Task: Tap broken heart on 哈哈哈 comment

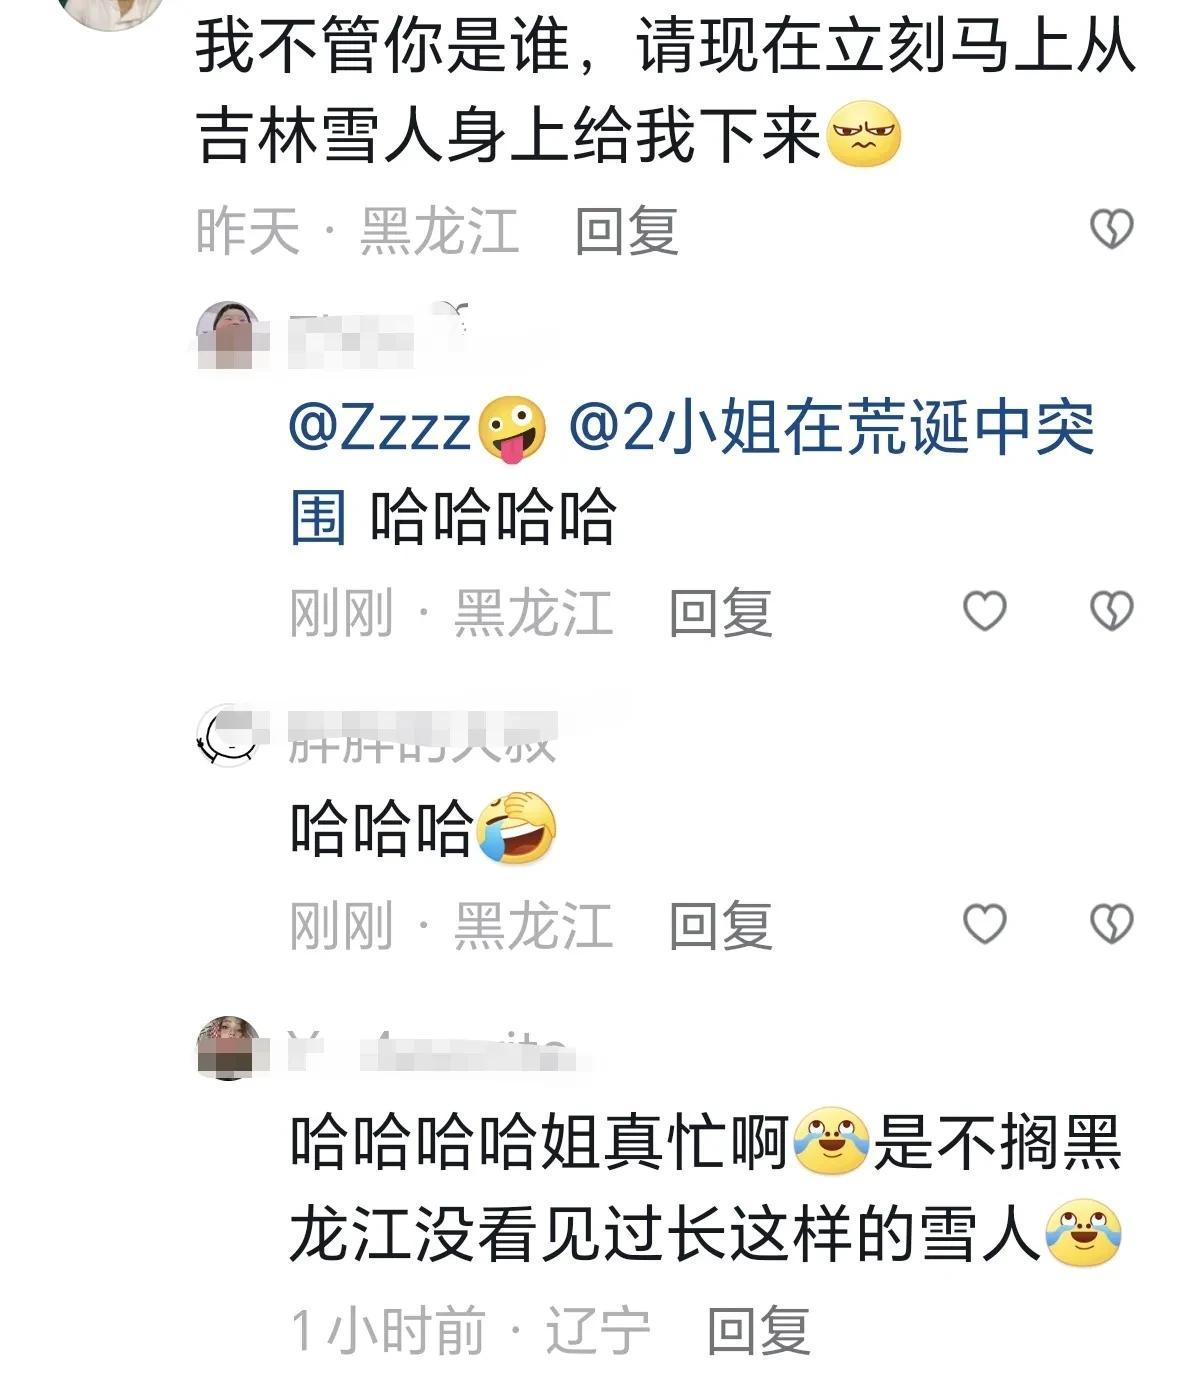Action: pos(1110,924)
